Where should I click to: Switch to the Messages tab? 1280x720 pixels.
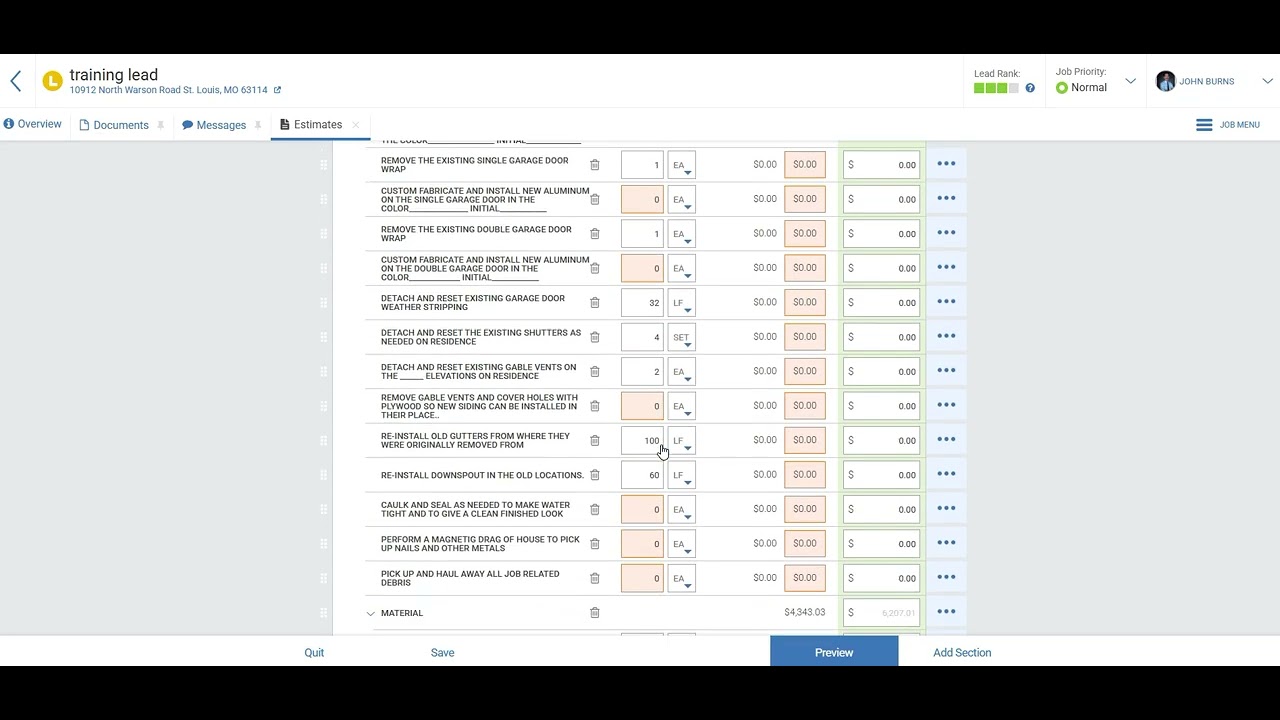(214, 125)
